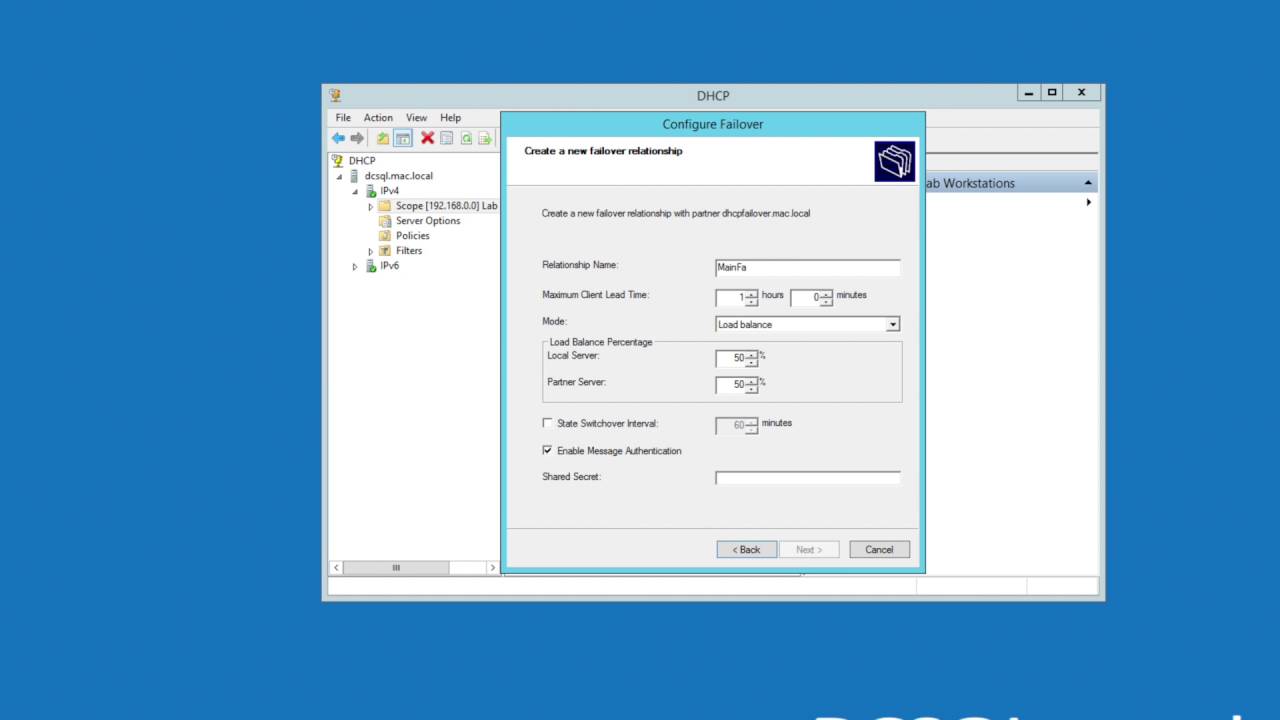Screen dimensions: 1280x720
Task: Select the Policies tree item
Action: 413,236
